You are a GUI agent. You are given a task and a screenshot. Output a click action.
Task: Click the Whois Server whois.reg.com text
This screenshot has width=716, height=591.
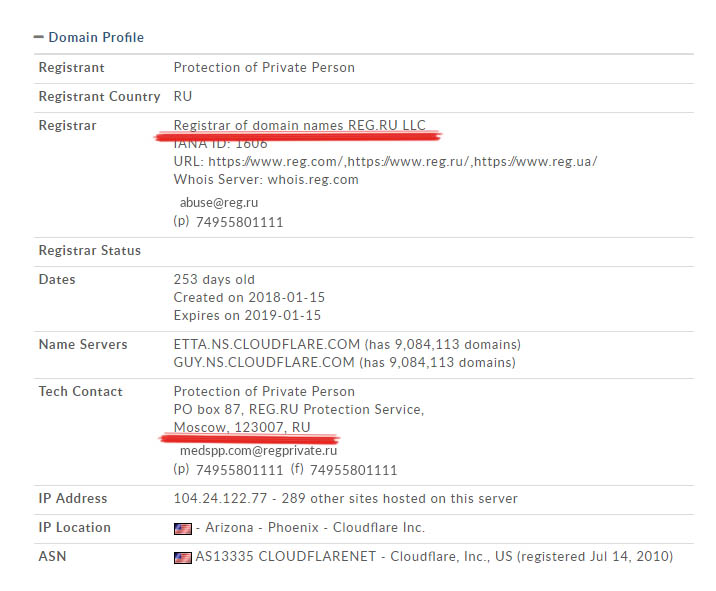(x=265, y=180)
